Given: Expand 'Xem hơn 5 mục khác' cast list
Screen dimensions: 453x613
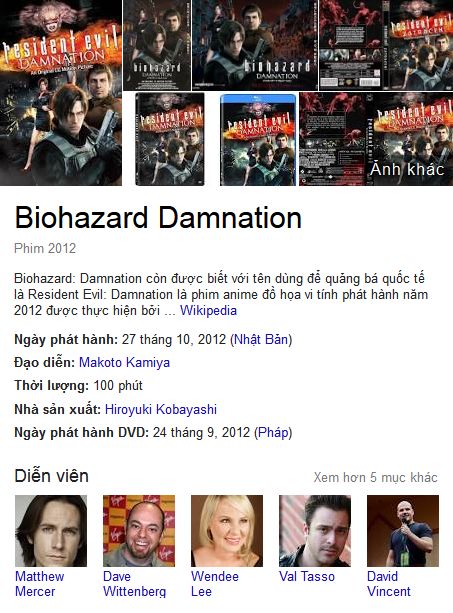Looking at the screenshot, I should 375,477.
